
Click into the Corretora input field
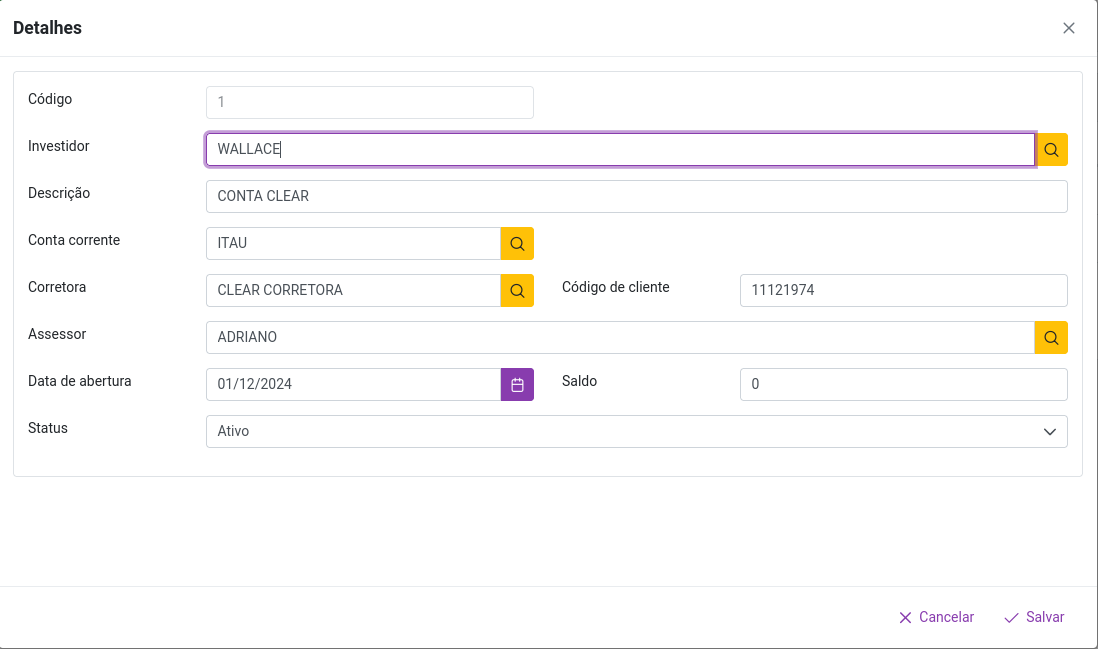(353, 290)
